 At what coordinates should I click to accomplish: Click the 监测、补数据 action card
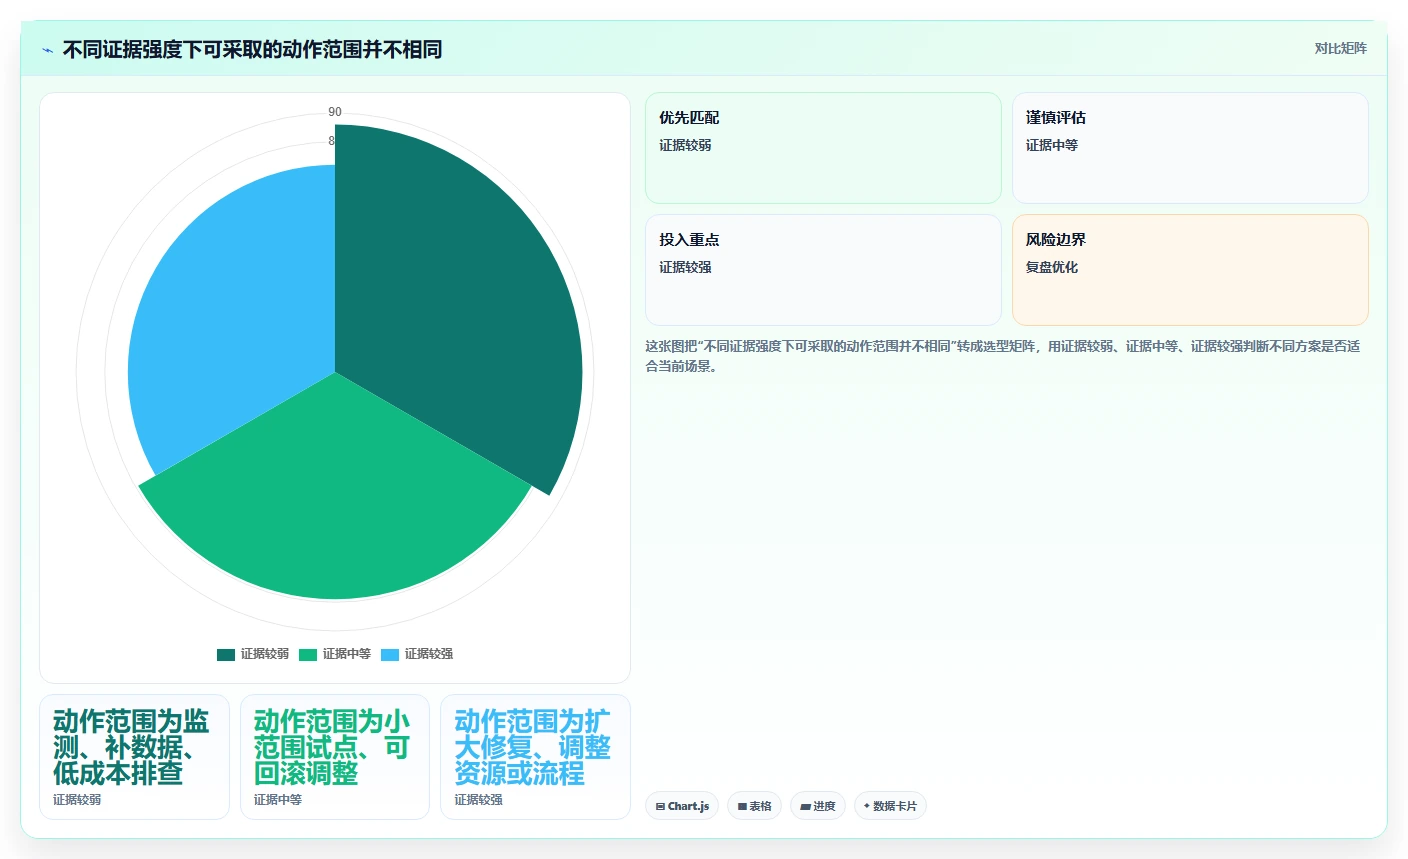tap(134, 757)
